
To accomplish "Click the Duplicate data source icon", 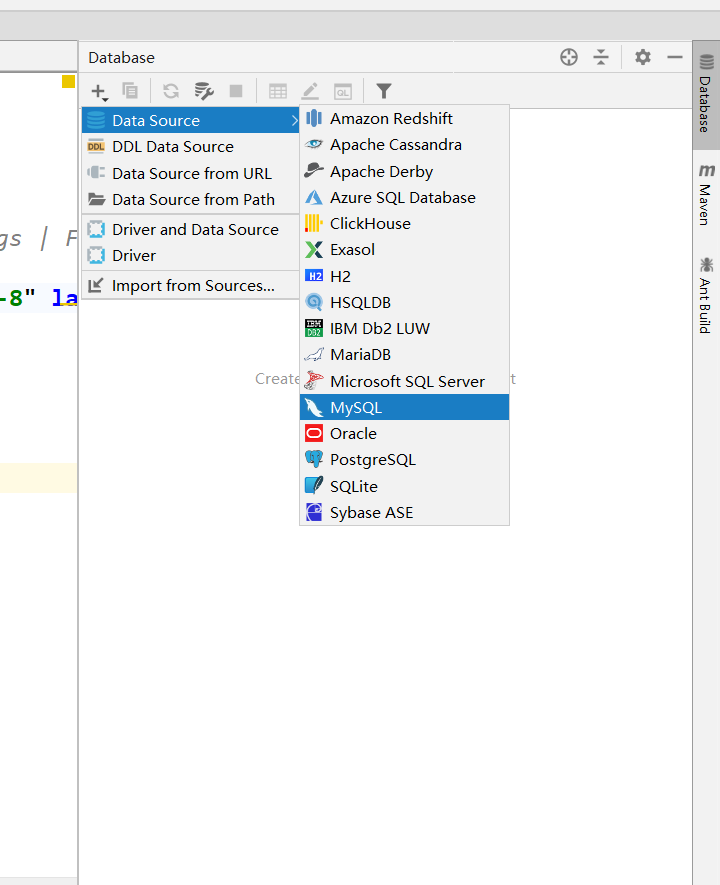I will pos(130,90).
